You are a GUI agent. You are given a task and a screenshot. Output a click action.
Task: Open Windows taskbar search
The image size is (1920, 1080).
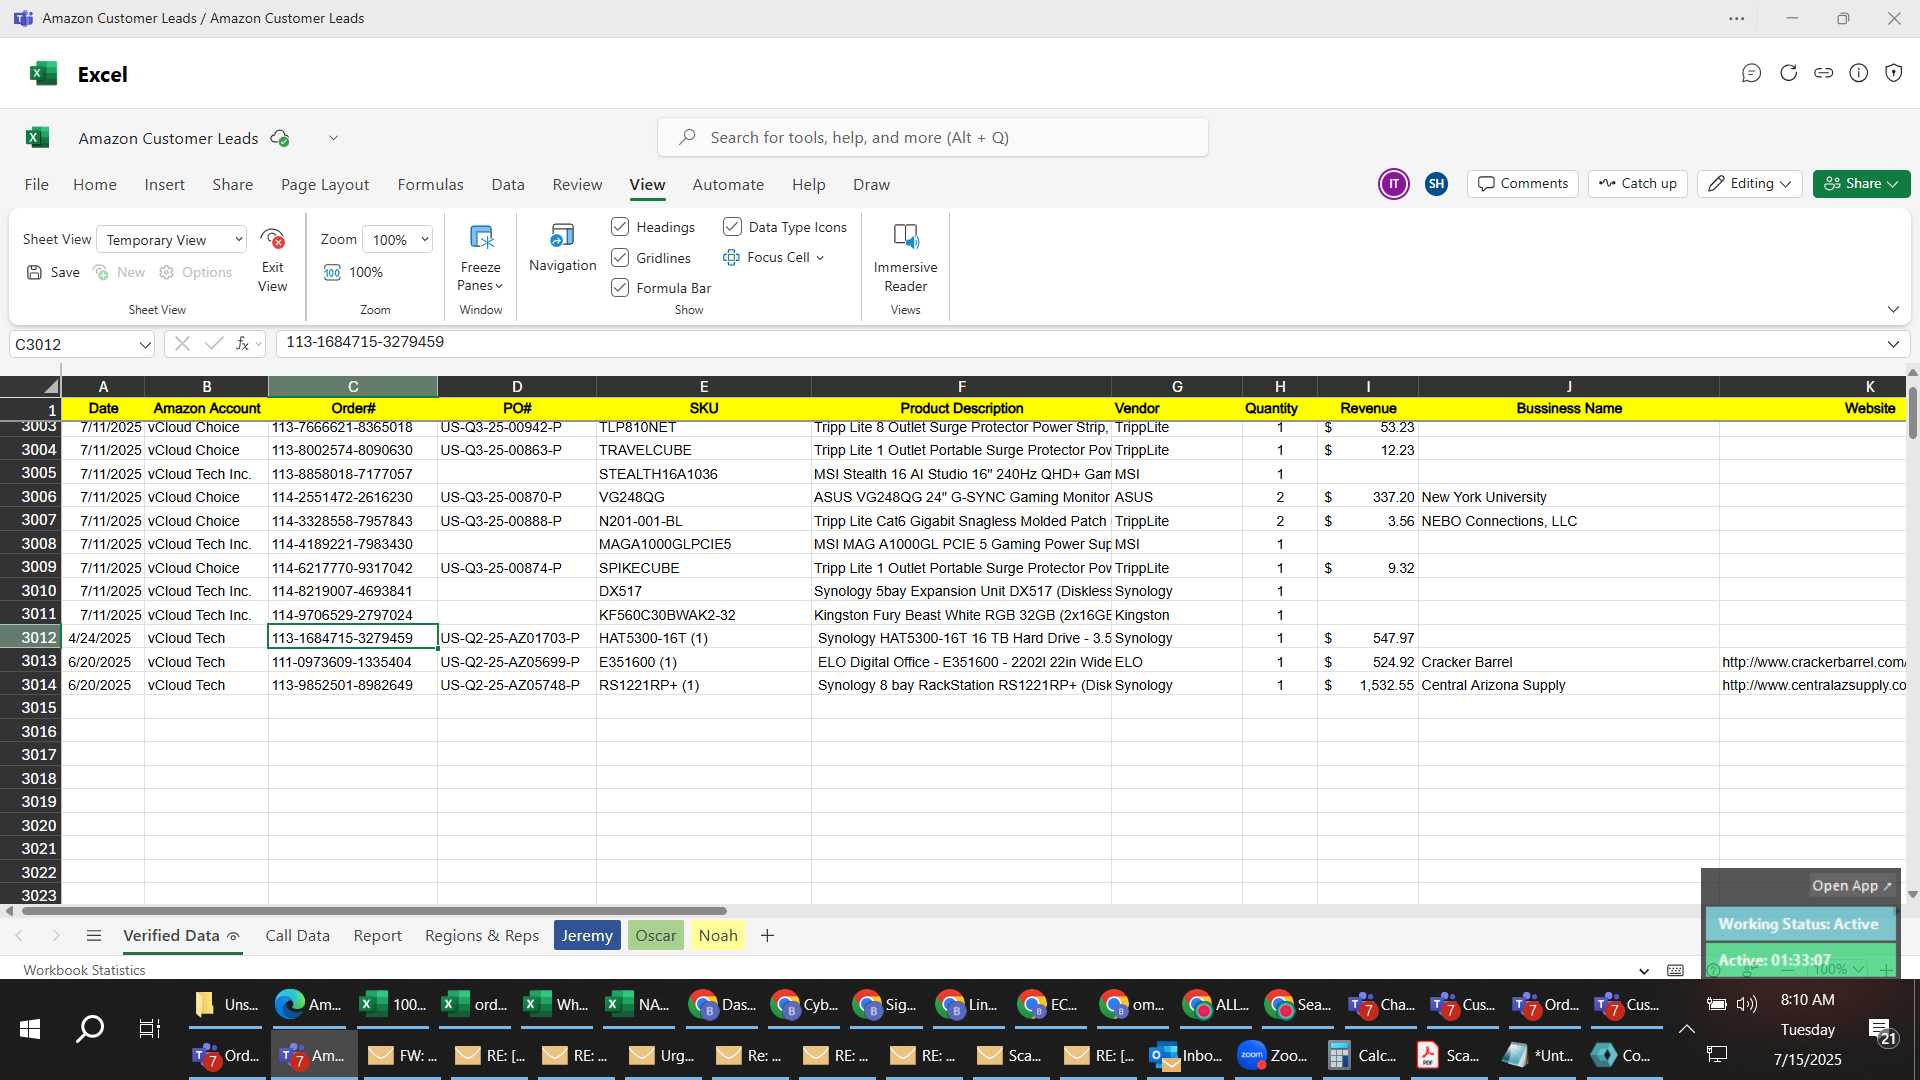click(90, 1028)
